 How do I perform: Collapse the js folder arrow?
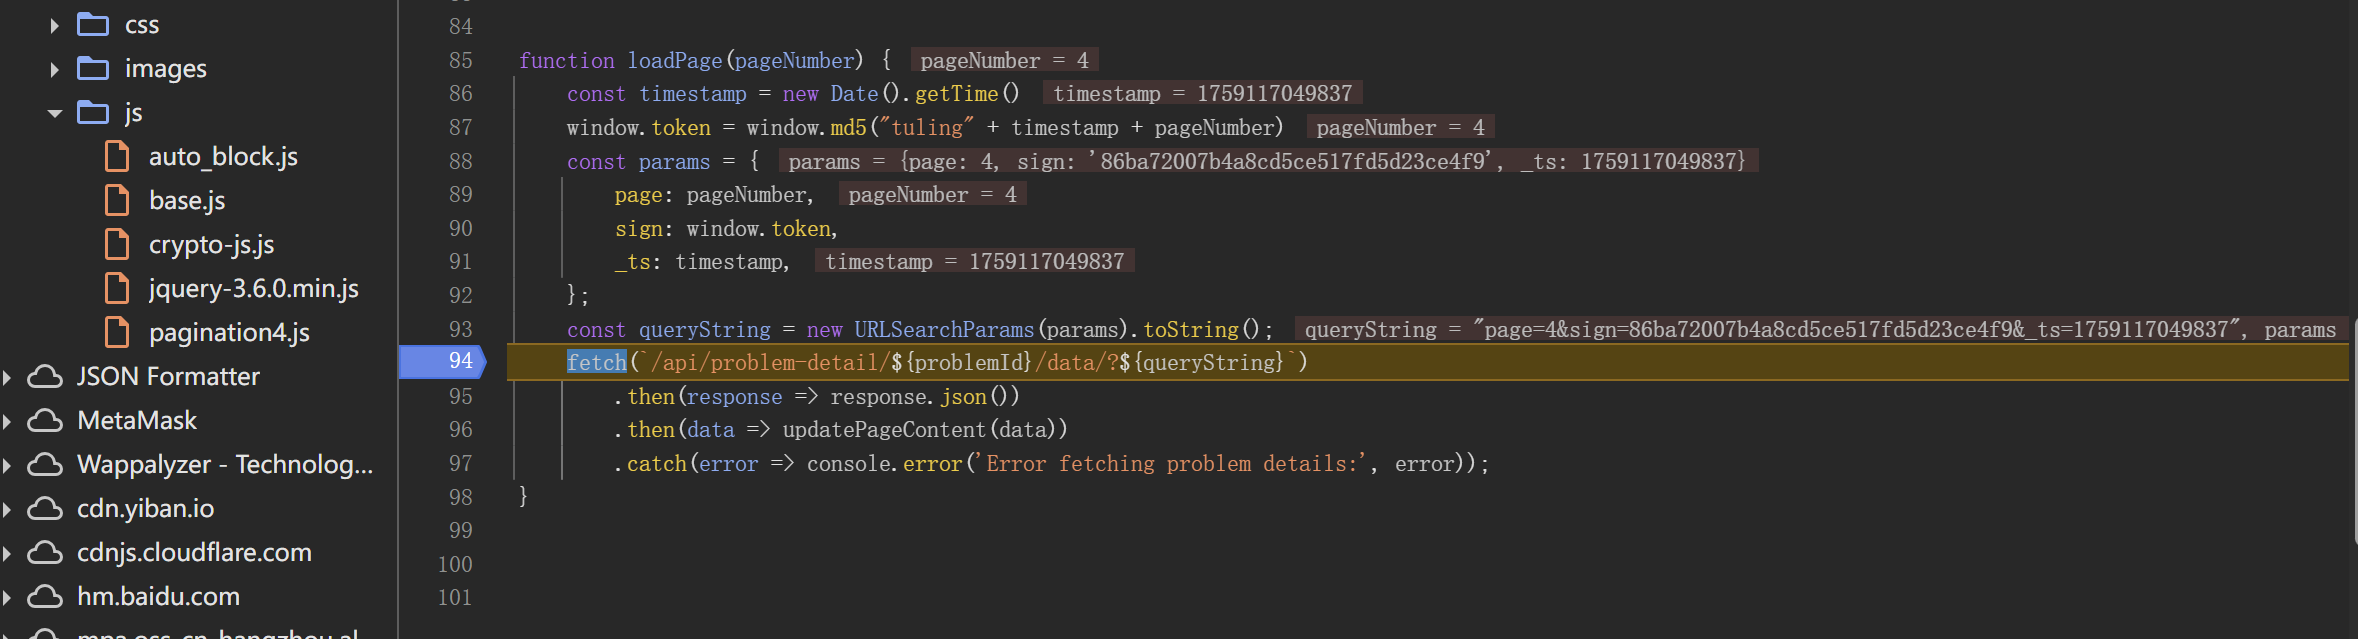pyautogui.click(x=55, y=113)
